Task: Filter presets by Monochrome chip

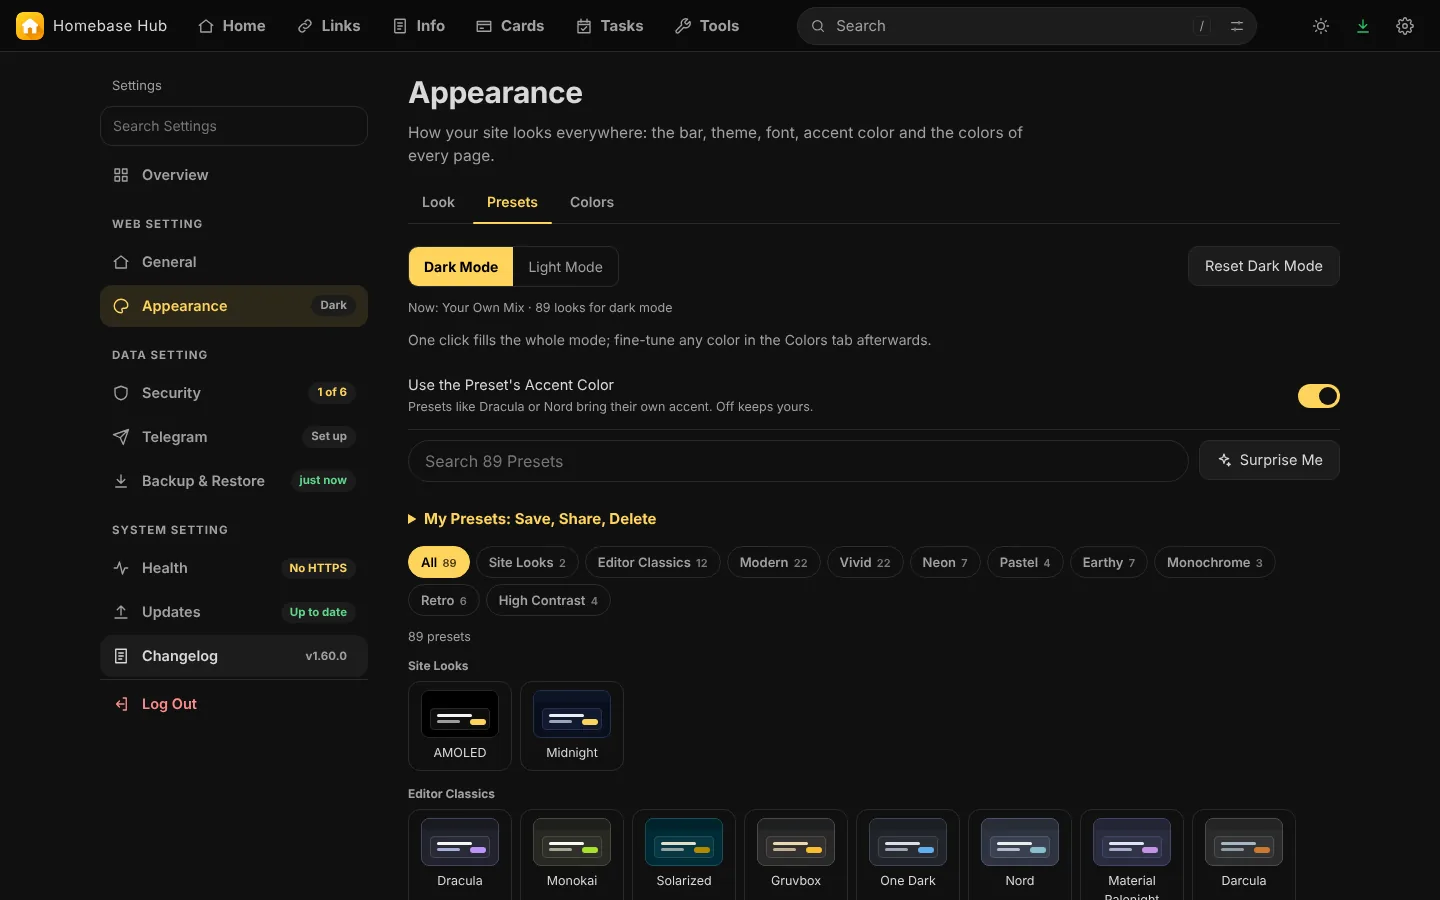Action: click(x=1215, y=562)
